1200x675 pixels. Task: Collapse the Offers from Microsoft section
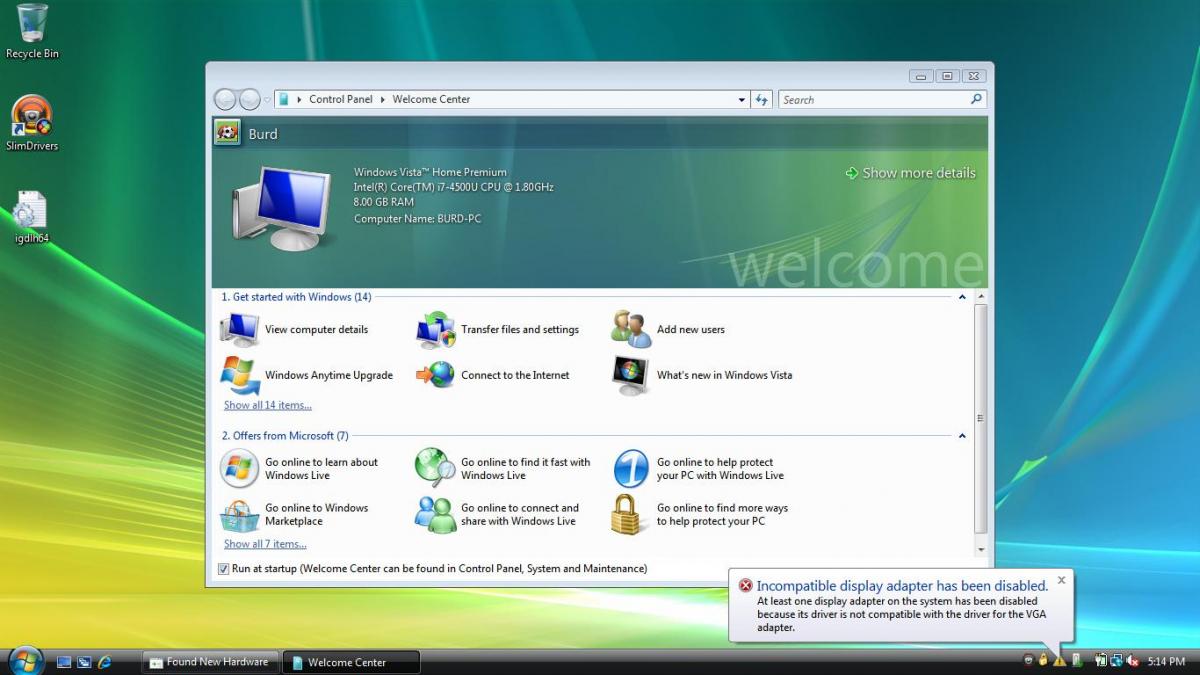(962, 436)
